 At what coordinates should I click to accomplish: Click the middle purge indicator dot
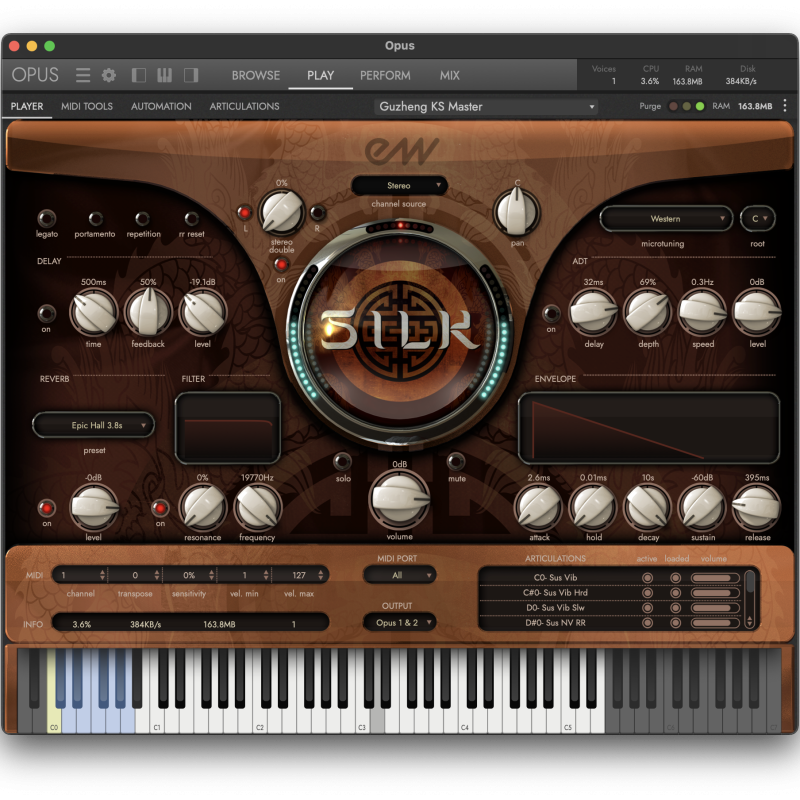point(687,106)
